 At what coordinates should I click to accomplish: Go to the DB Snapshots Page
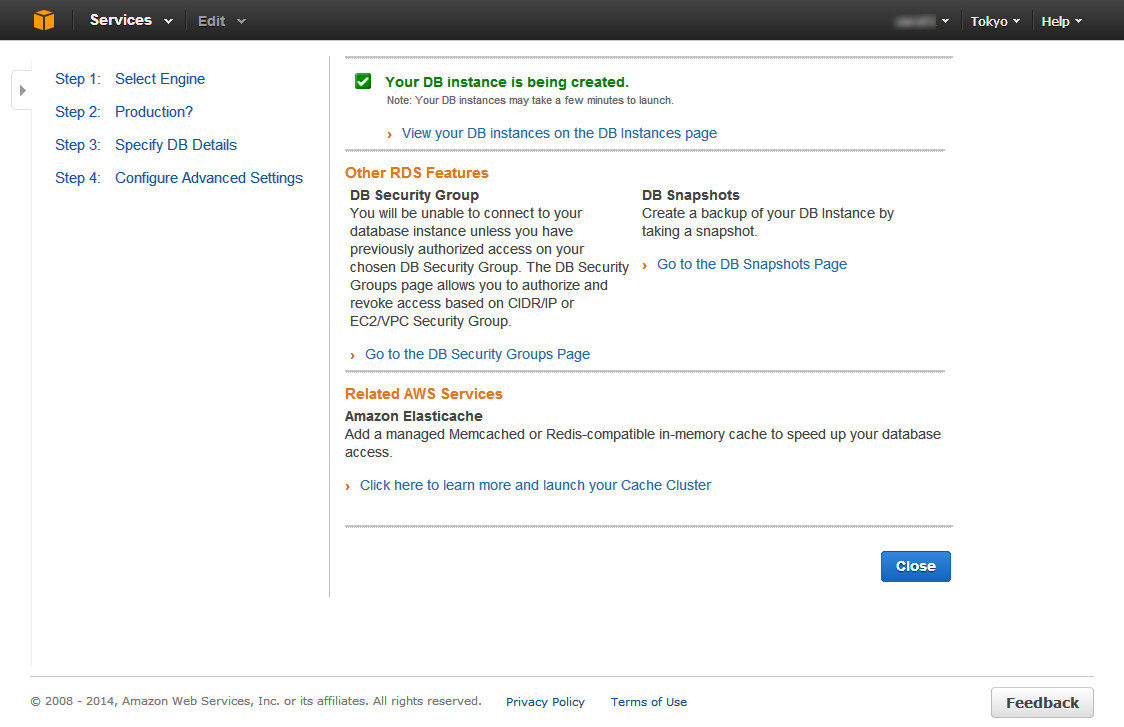752,264
